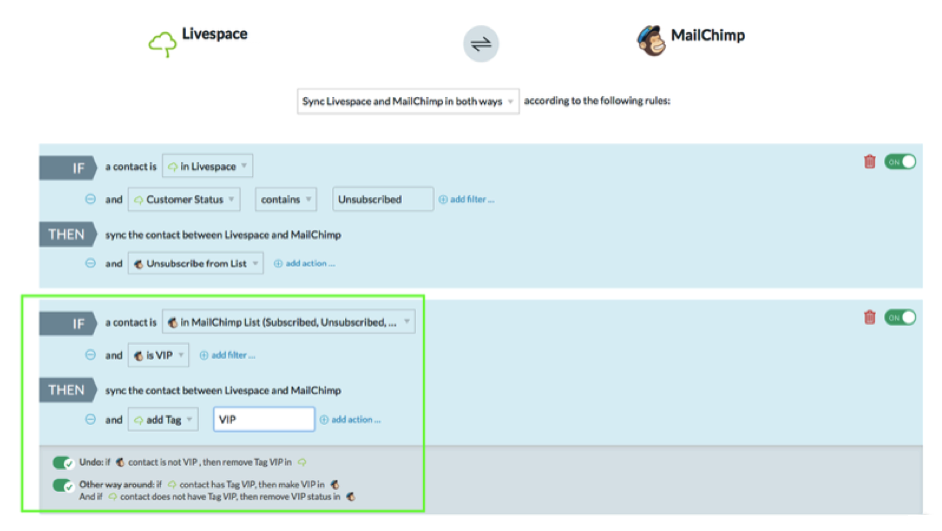Open the is VIP filter dropdown
This screenshot has width=942, height=531.
(158, 356)
